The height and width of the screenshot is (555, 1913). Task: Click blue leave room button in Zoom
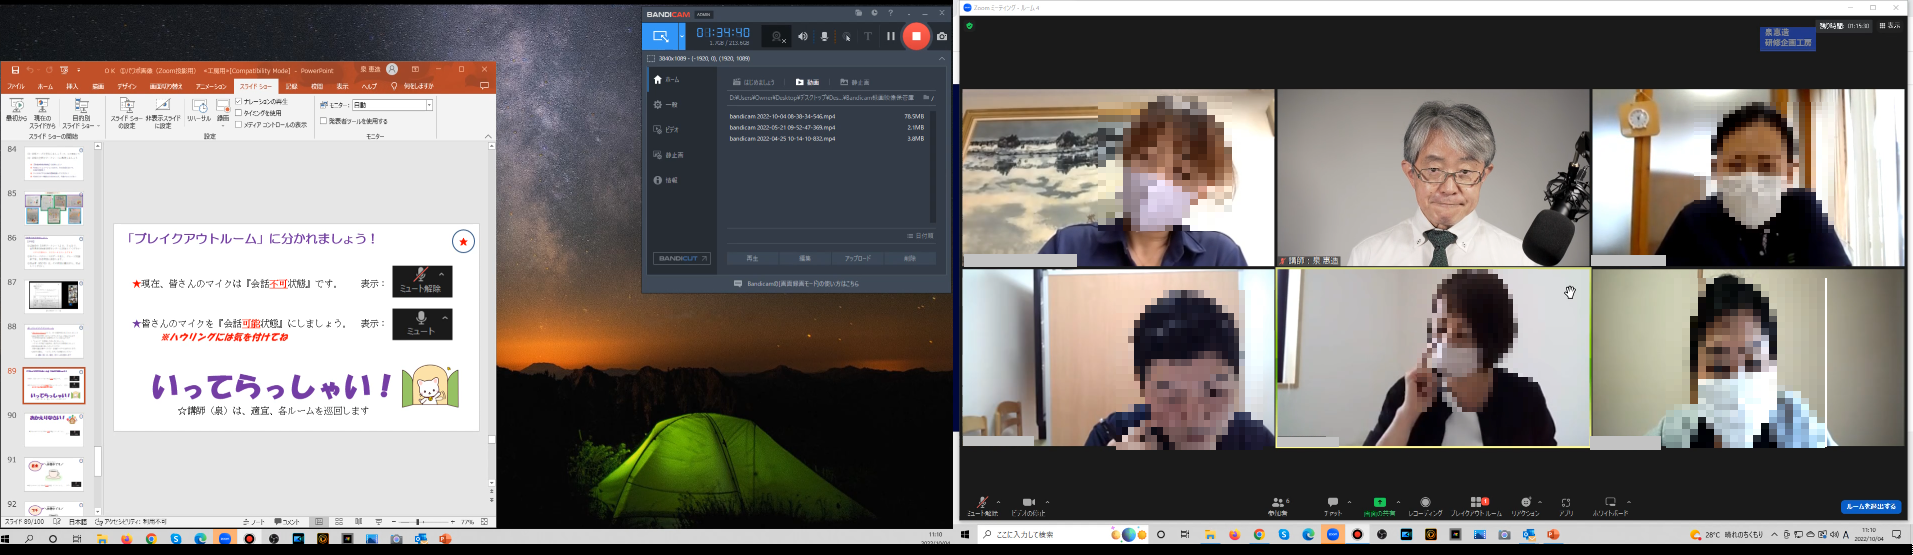1871,507
